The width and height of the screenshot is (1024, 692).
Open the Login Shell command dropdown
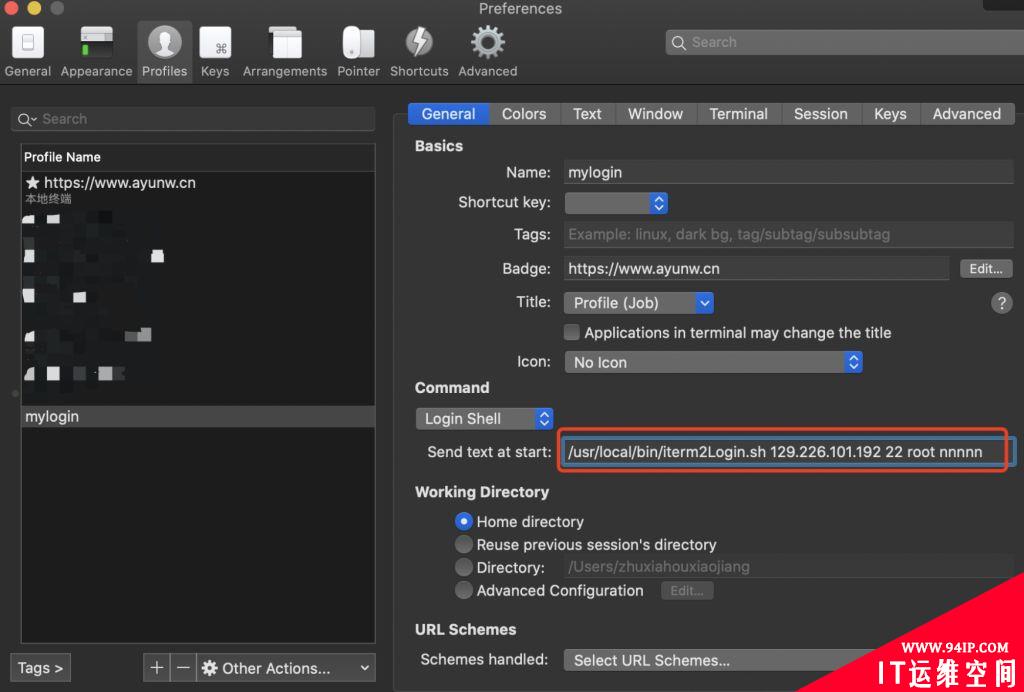[x=484, y=419]
